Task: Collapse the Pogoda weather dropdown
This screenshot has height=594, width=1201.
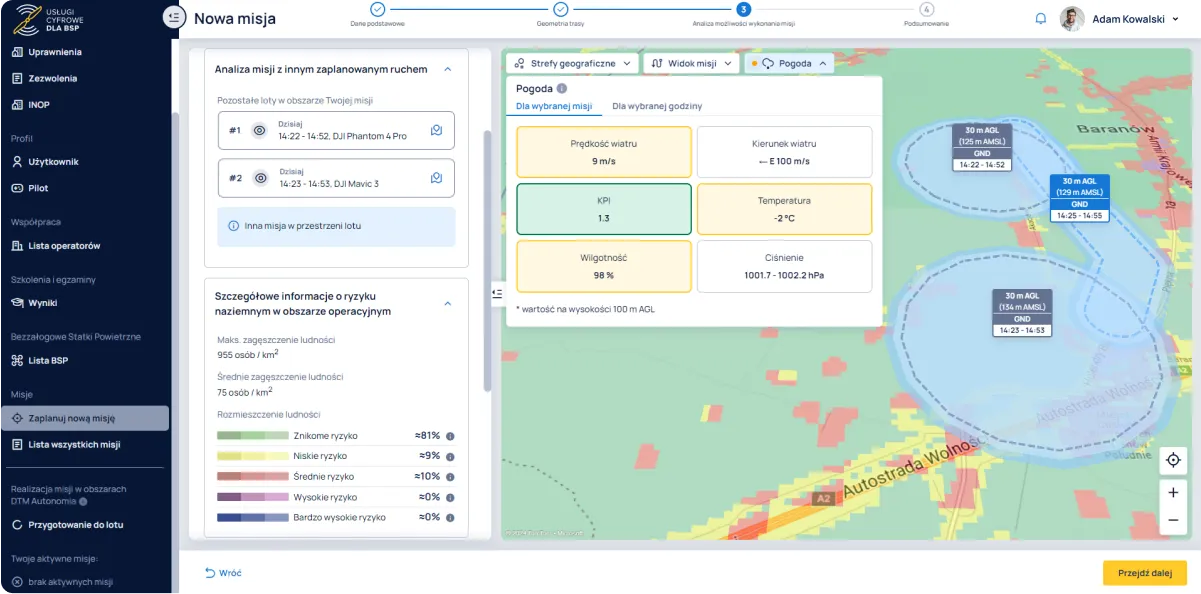Action: point(789,63)
